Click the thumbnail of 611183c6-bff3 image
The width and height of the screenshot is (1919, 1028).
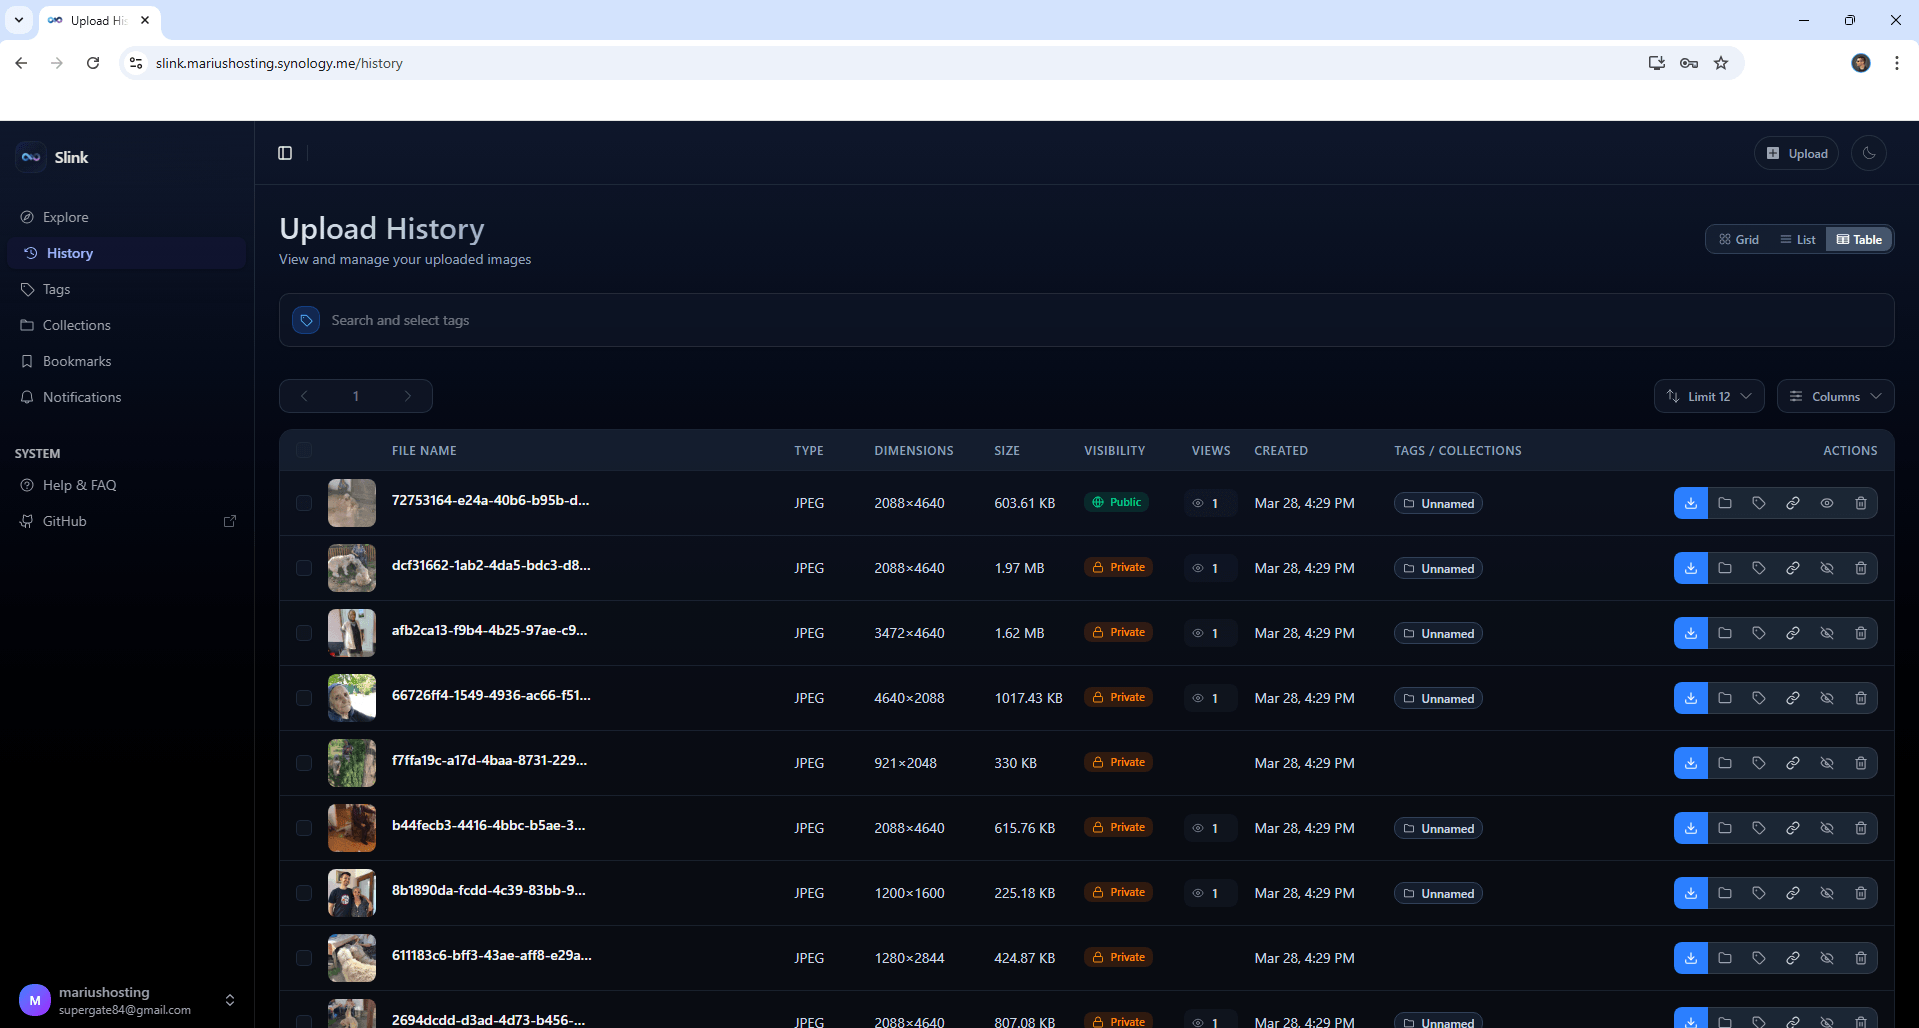351,957
